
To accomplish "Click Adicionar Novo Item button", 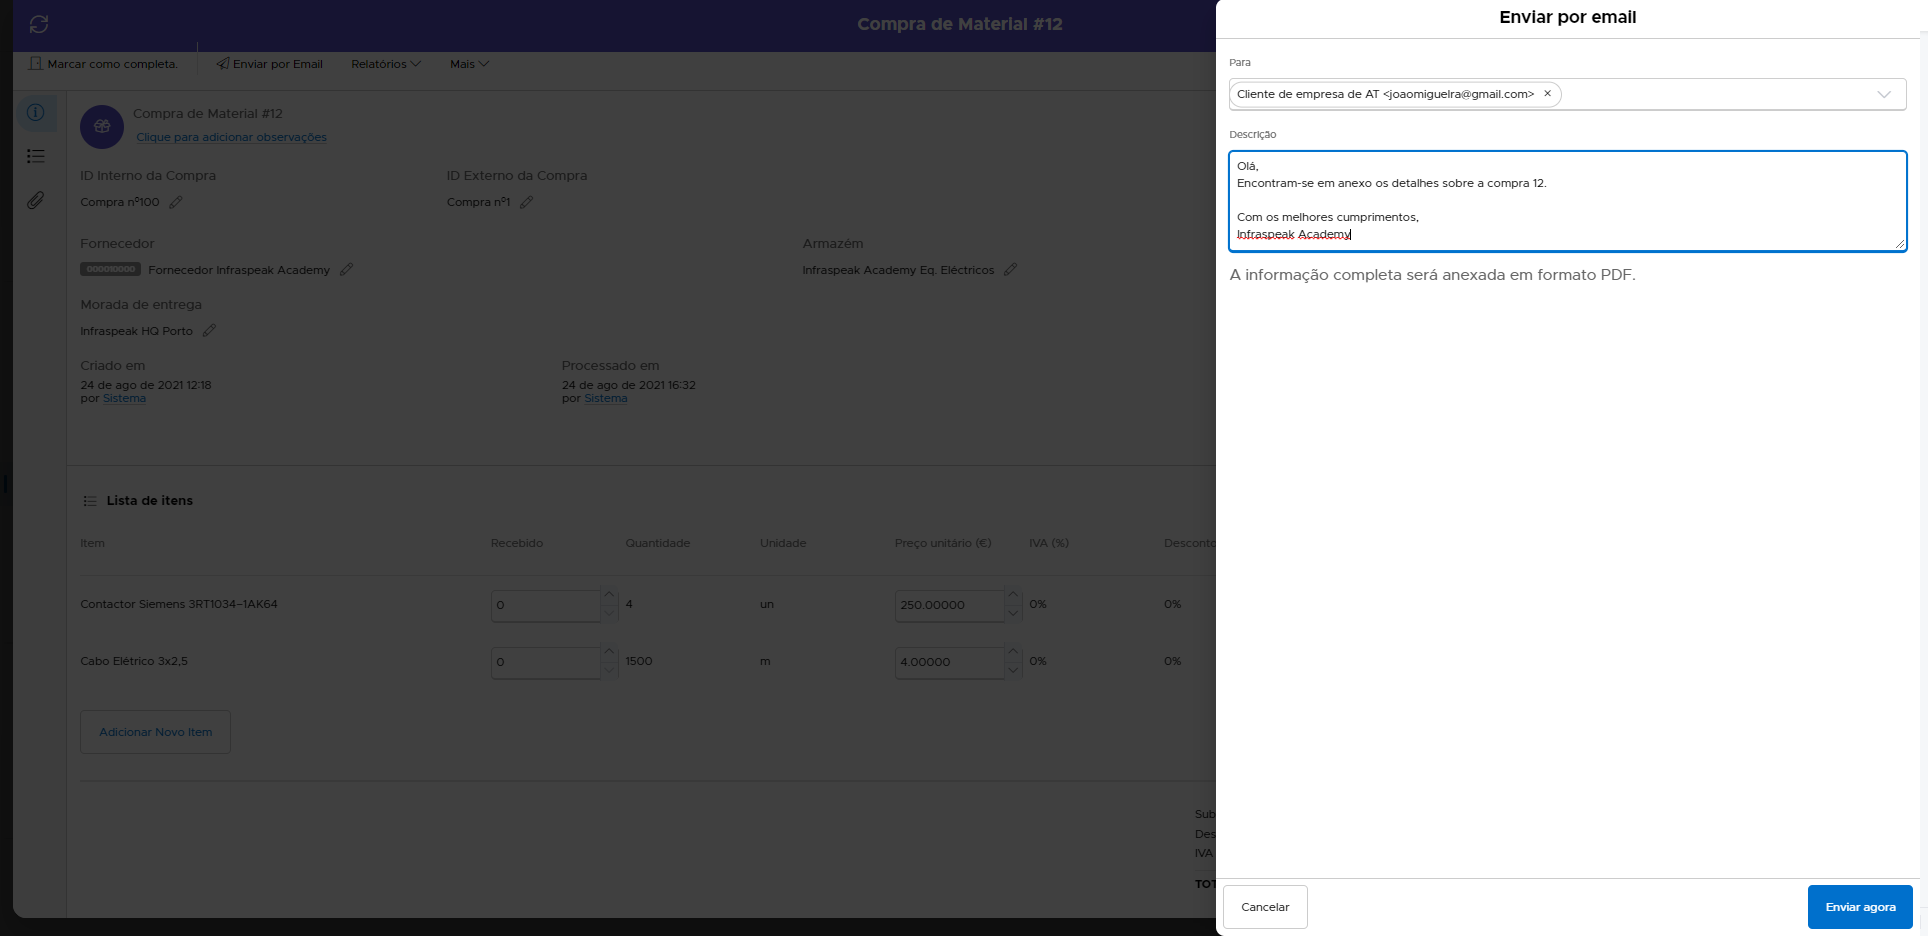I will (x=155, y=732).
